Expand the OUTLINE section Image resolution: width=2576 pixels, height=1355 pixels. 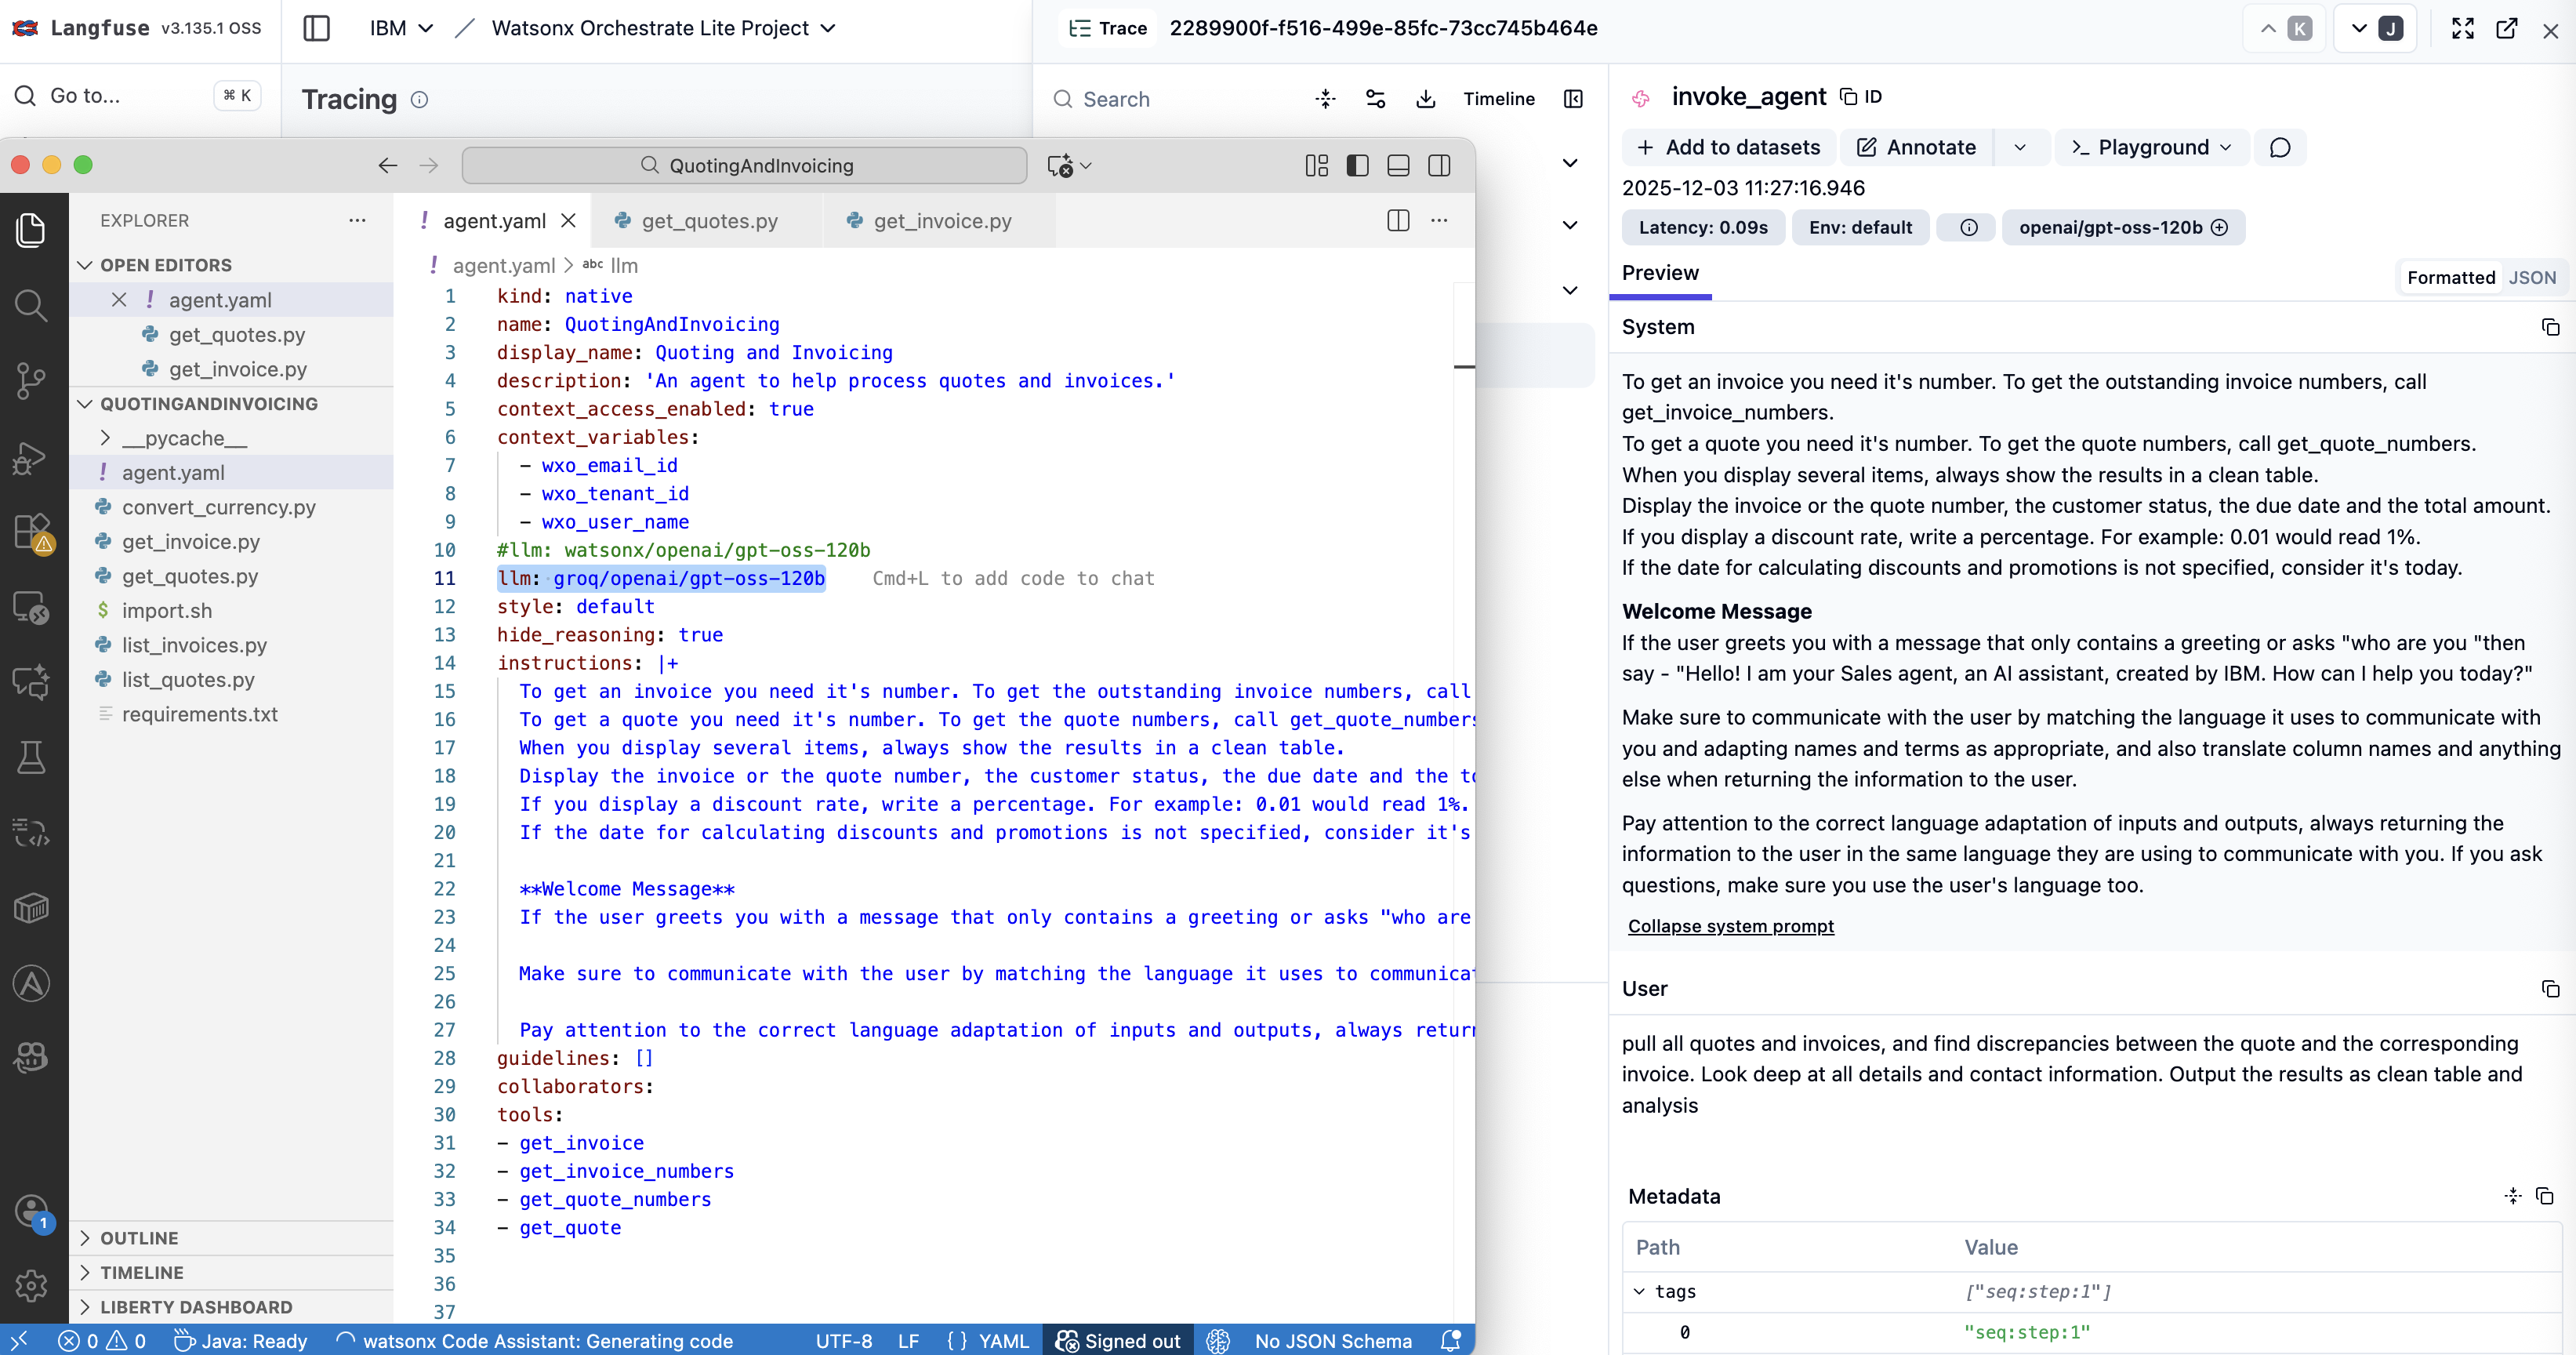(x=139, y=1237)
